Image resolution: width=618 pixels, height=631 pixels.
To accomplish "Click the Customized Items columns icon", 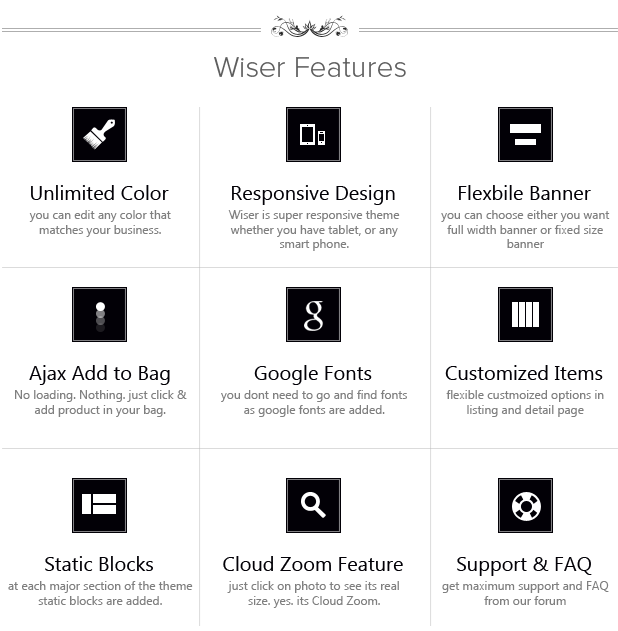I will [525, 314].
